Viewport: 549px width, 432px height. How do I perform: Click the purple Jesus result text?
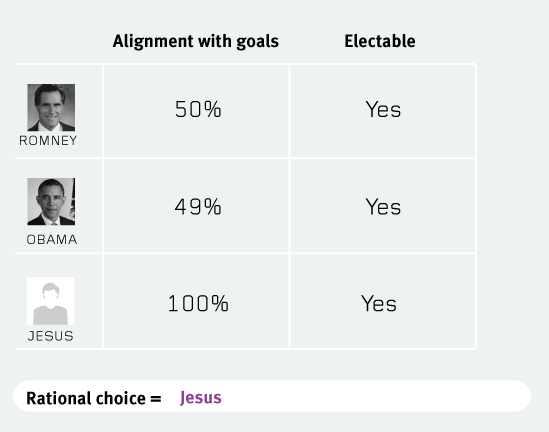[x=201, y=398]
